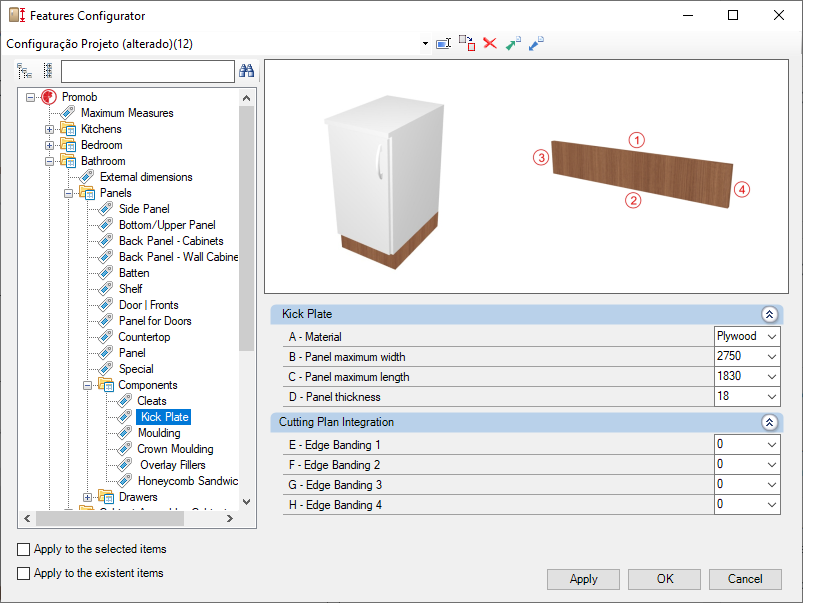Click the tag icon beside Cleats
The width and height of the screenshot is (813, 605).
[x=125, y=401]
